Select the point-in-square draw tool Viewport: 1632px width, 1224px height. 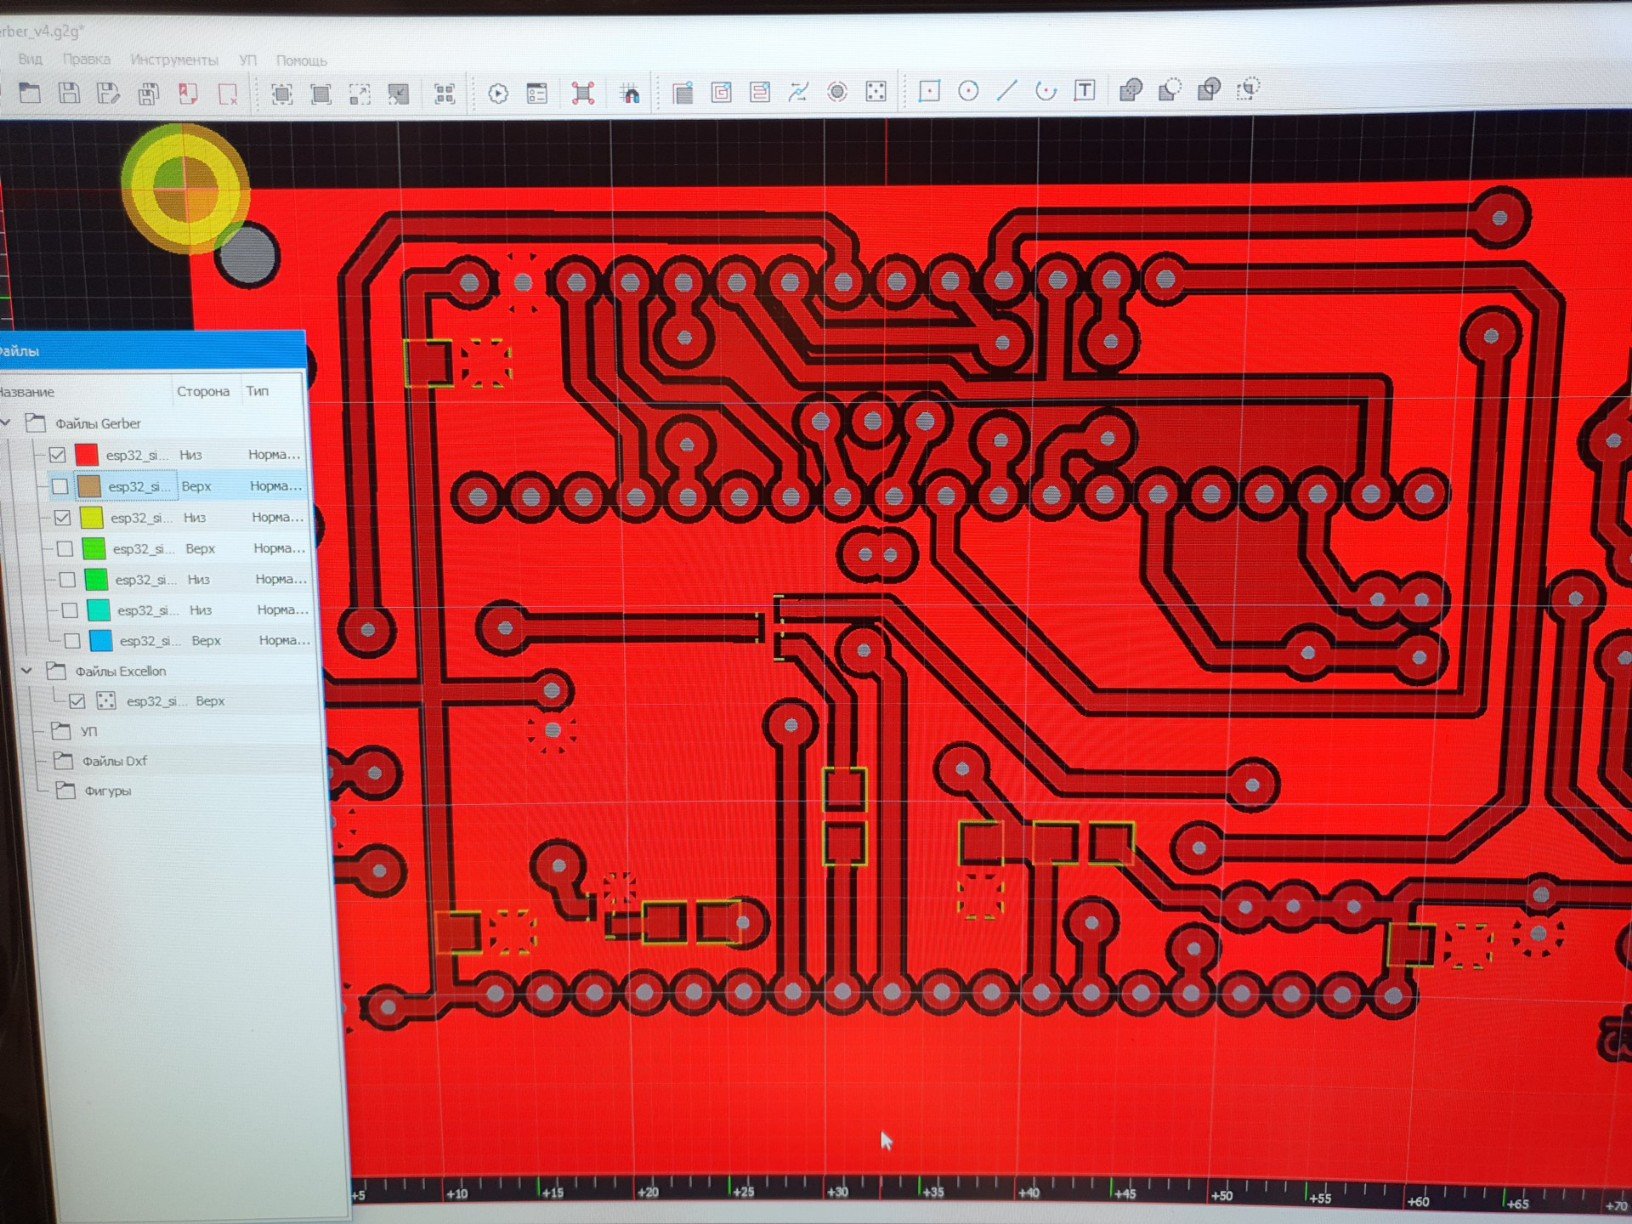(x=929, y=91)
